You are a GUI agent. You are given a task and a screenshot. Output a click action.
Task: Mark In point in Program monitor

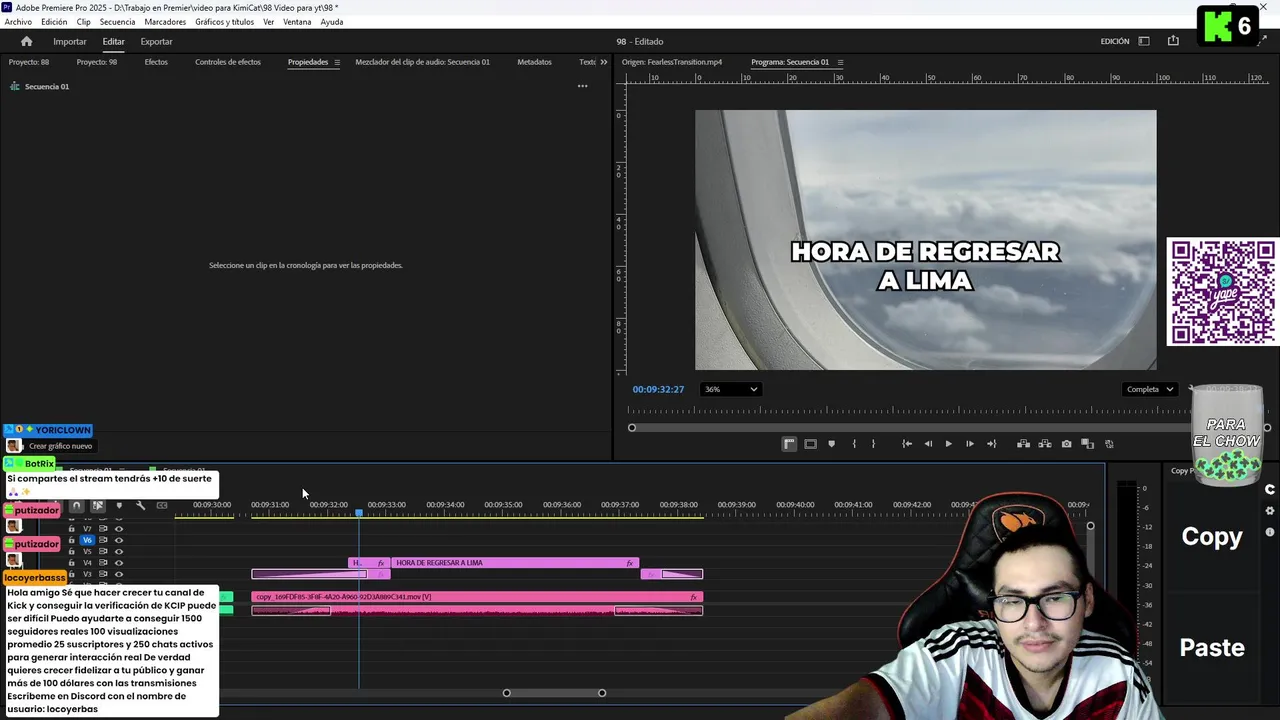[853, 444]
